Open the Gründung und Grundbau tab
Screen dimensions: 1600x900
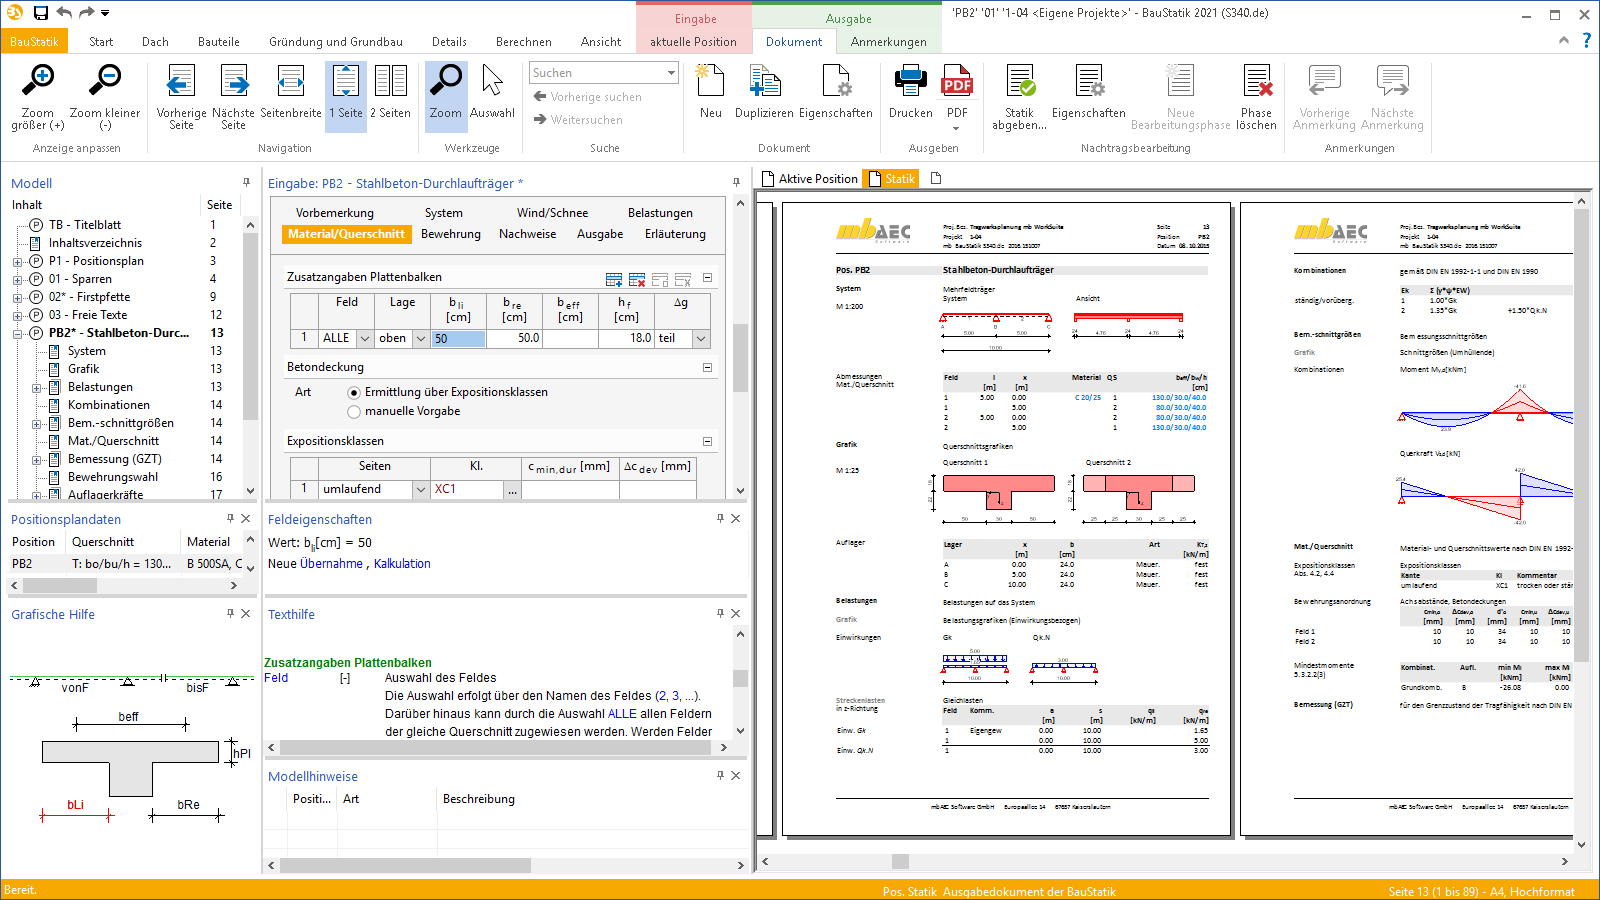tap(336, 42)
